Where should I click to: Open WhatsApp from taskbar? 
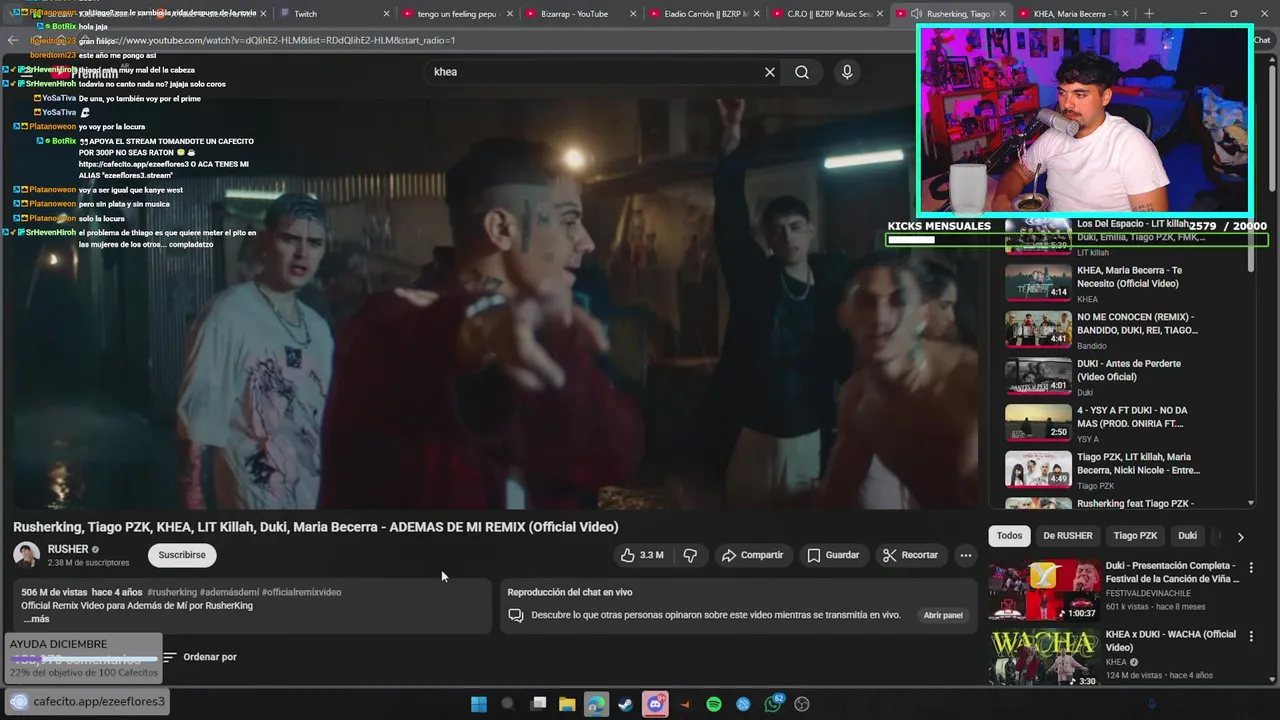coord(773,704)
